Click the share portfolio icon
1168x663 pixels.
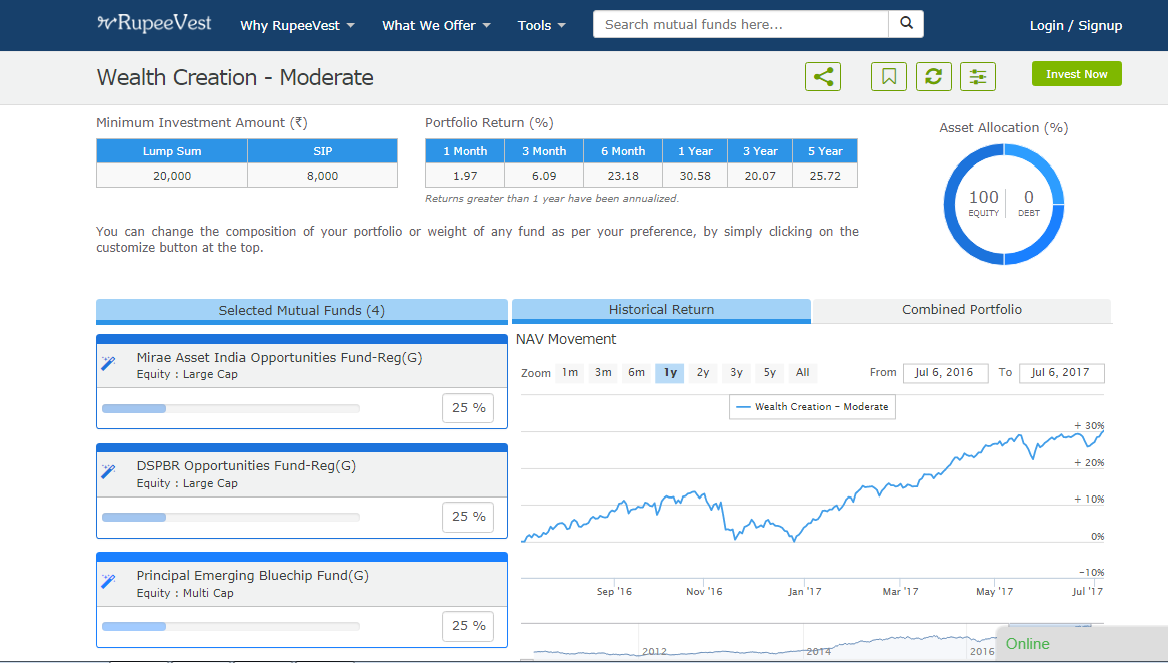pos(822,76)
